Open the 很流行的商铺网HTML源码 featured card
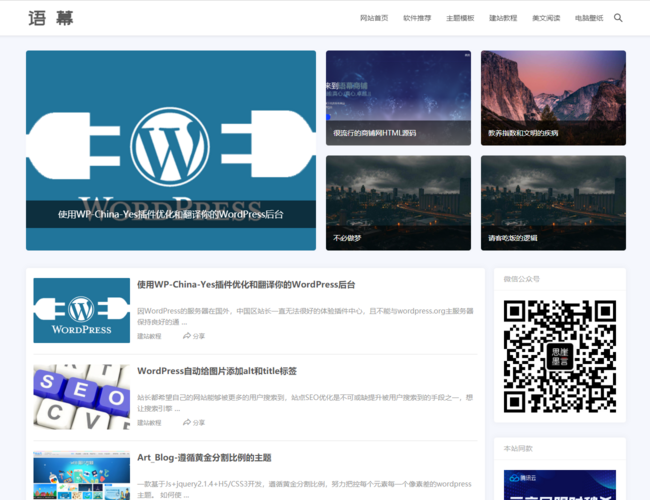The width and height of the screenshot is (650, 500). (398, 98)
